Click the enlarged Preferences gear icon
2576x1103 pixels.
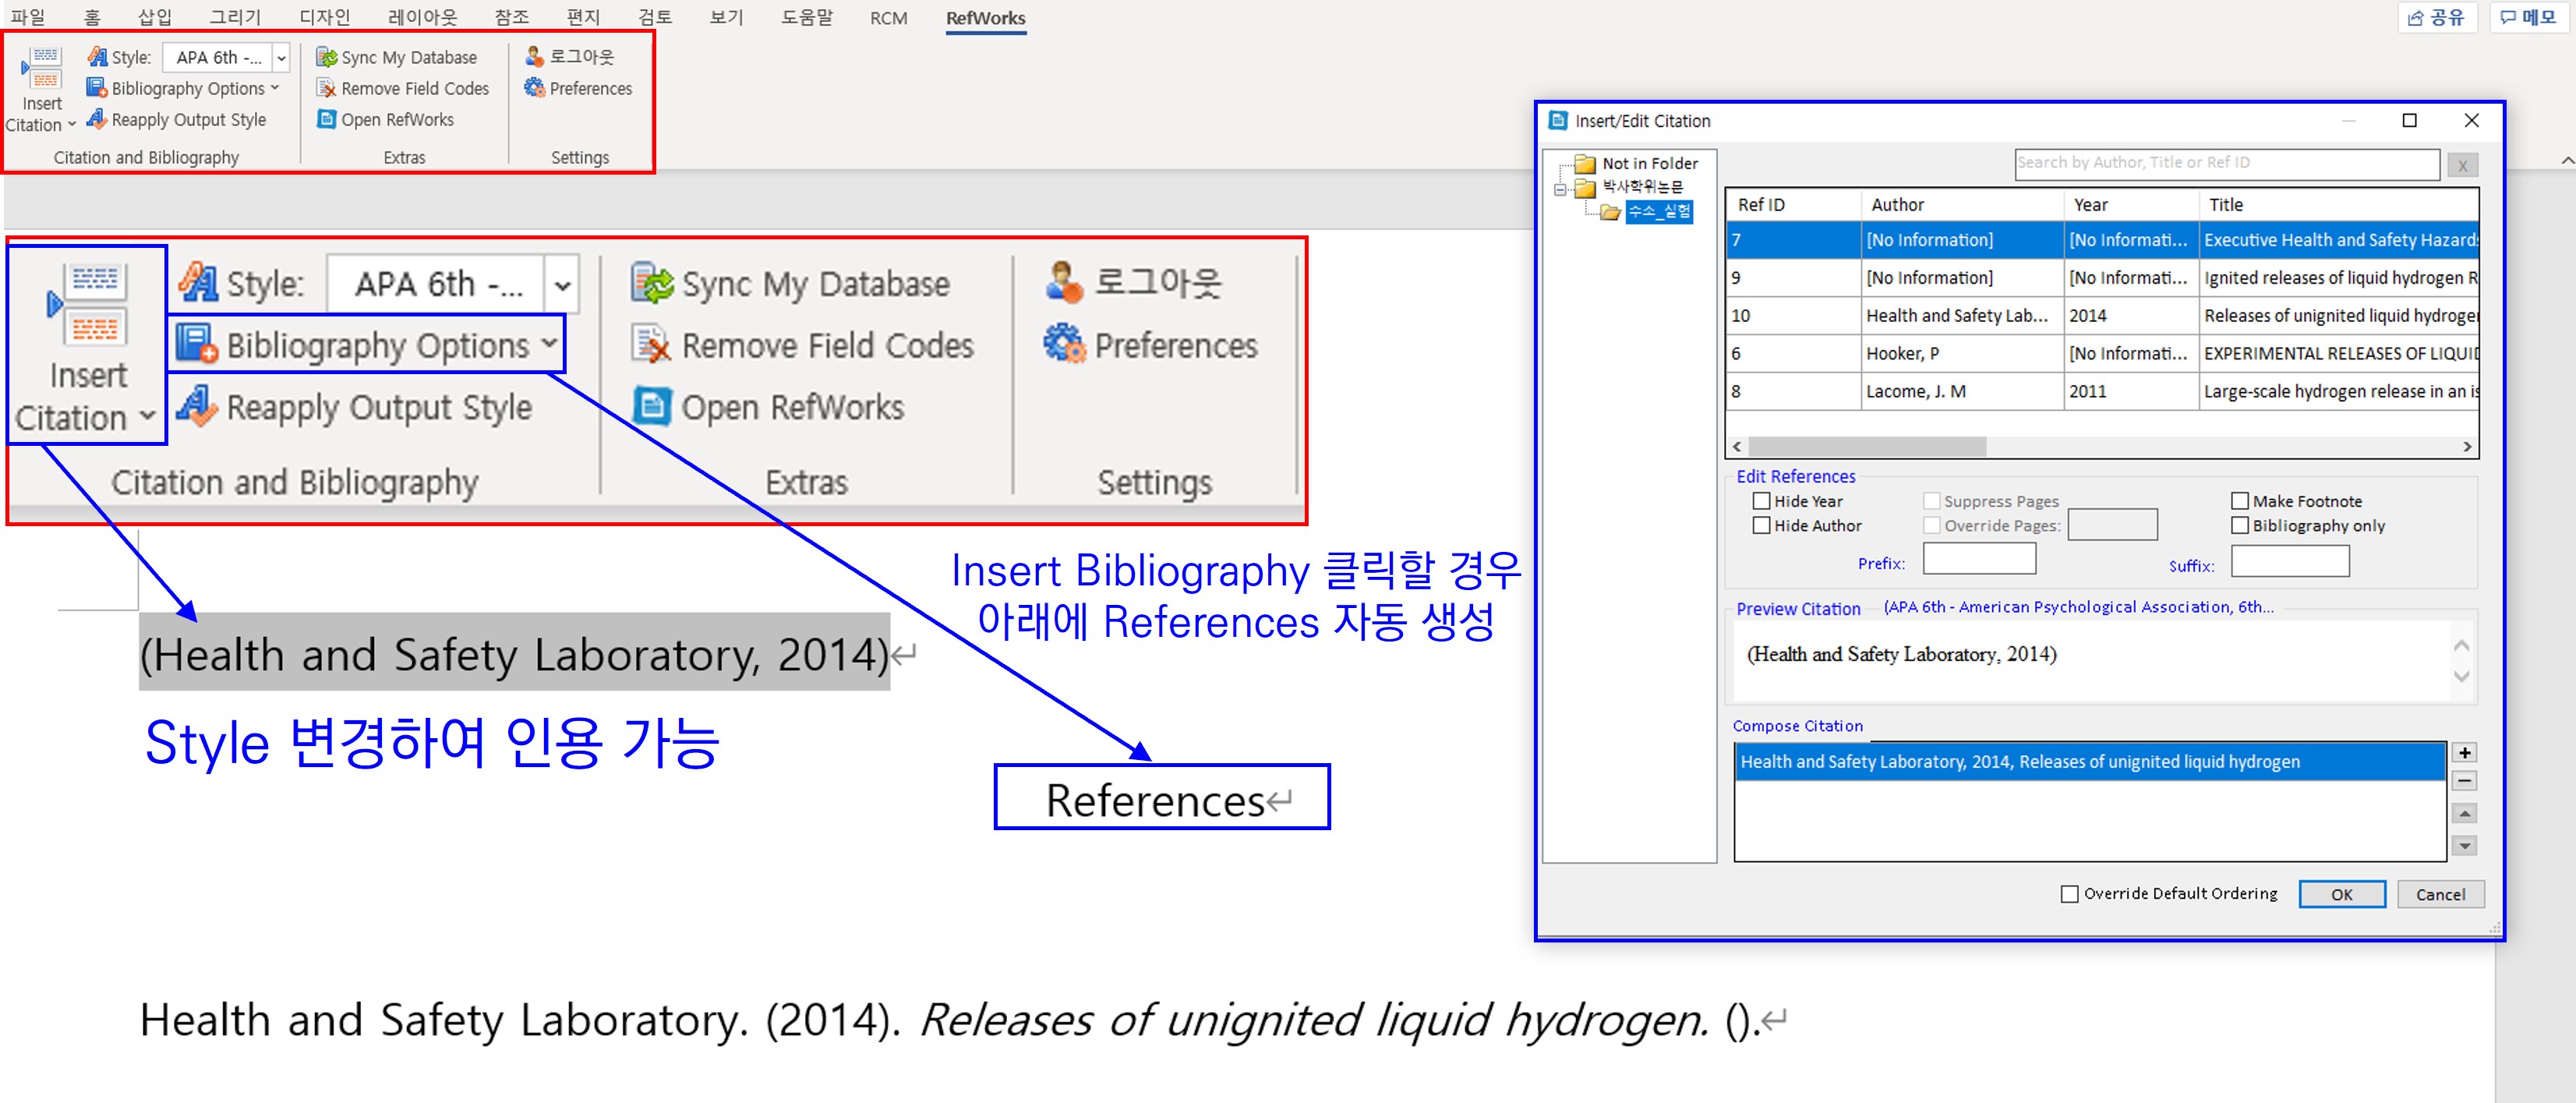1064,344
